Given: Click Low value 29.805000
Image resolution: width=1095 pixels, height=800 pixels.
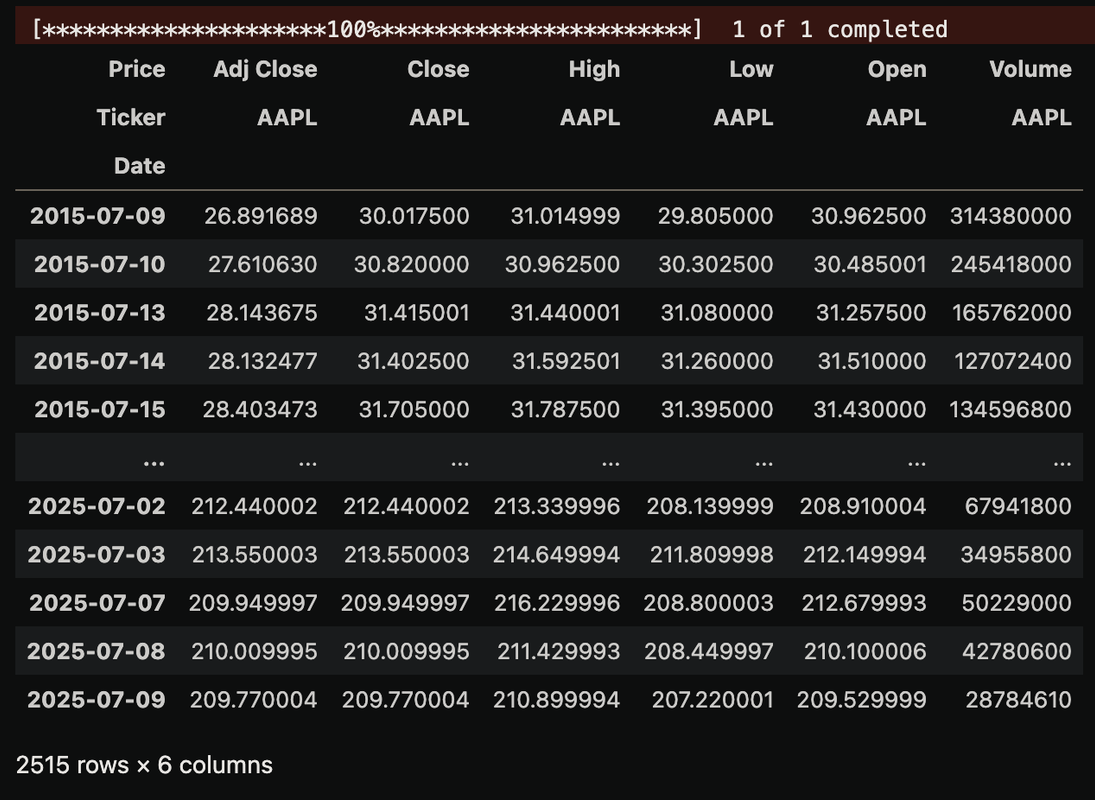Looking at the screenshot, I should click(x=716, y=216).
